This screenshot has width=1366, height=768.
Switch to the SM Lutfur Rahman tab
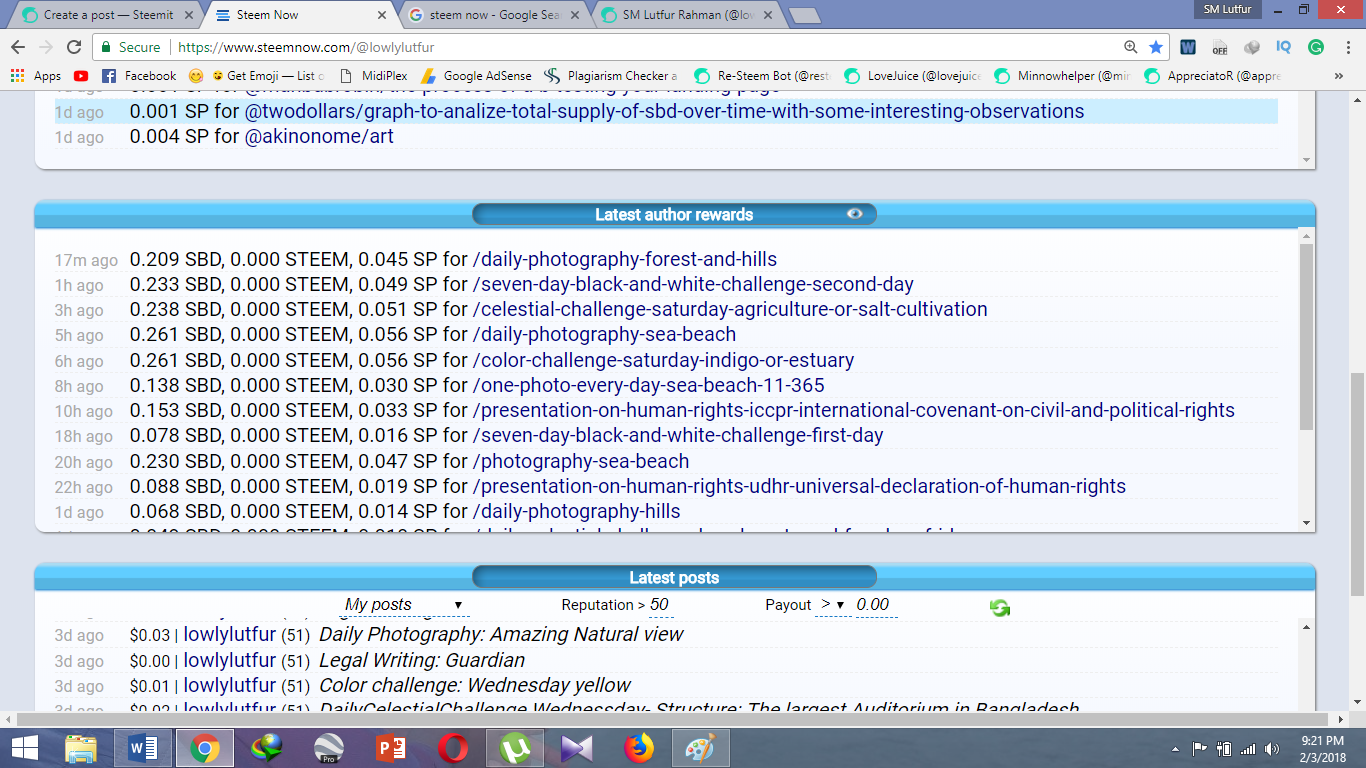pyautogui.click(x=686, y=15)
